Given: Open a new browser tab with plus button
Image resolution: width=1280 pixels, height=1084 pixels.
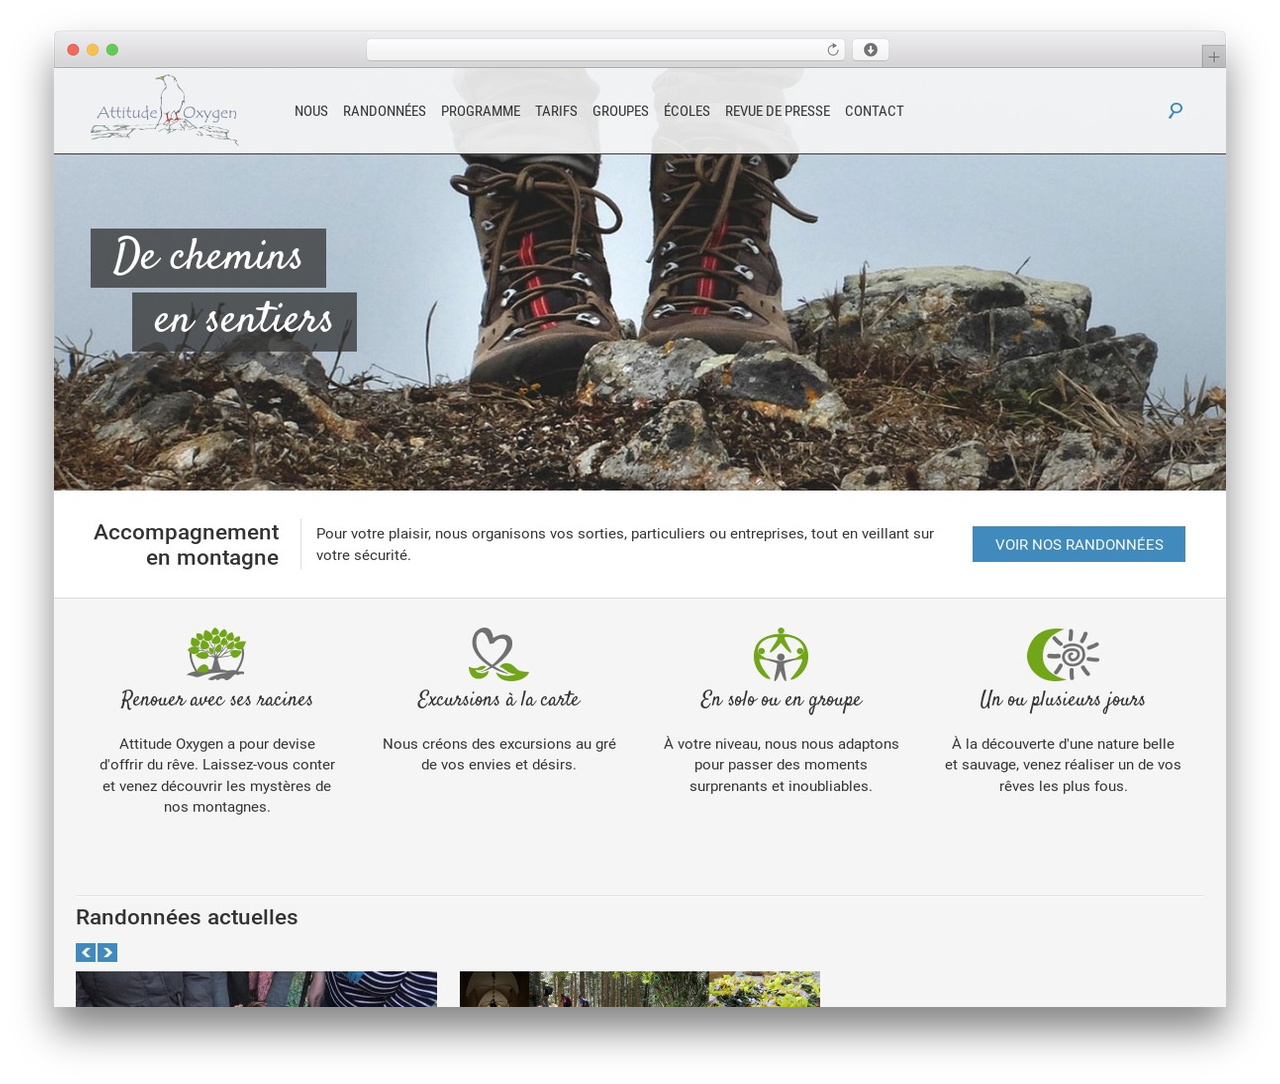Looking at the screenshot, I should point(1213,57).
